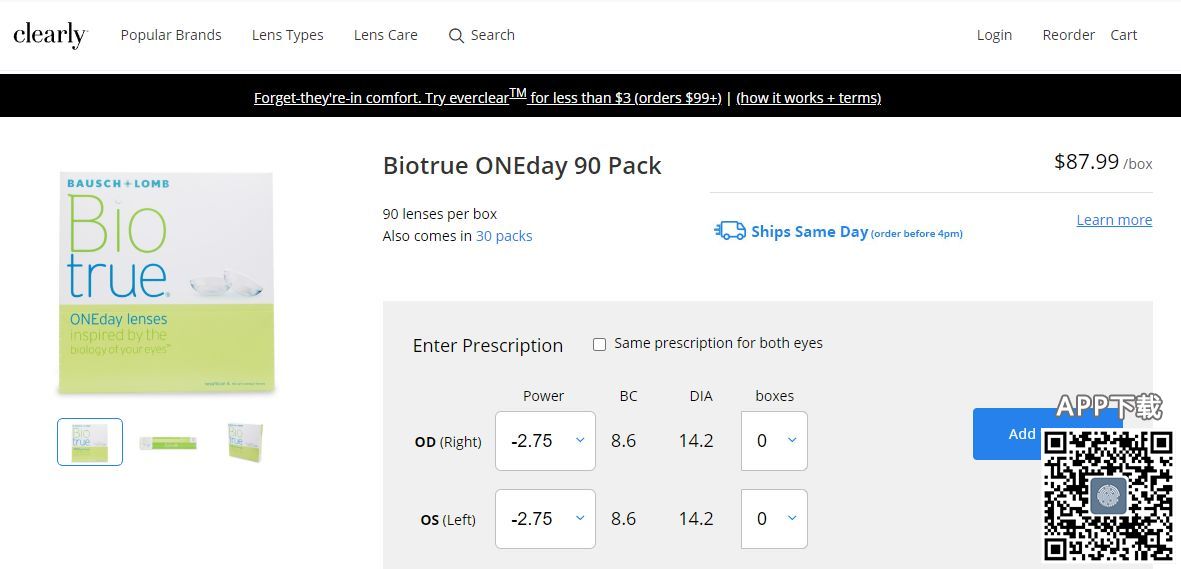Screen dimensions: 1181x569
Task: Enable same prescription for both eyes
Action: point(600,344)
